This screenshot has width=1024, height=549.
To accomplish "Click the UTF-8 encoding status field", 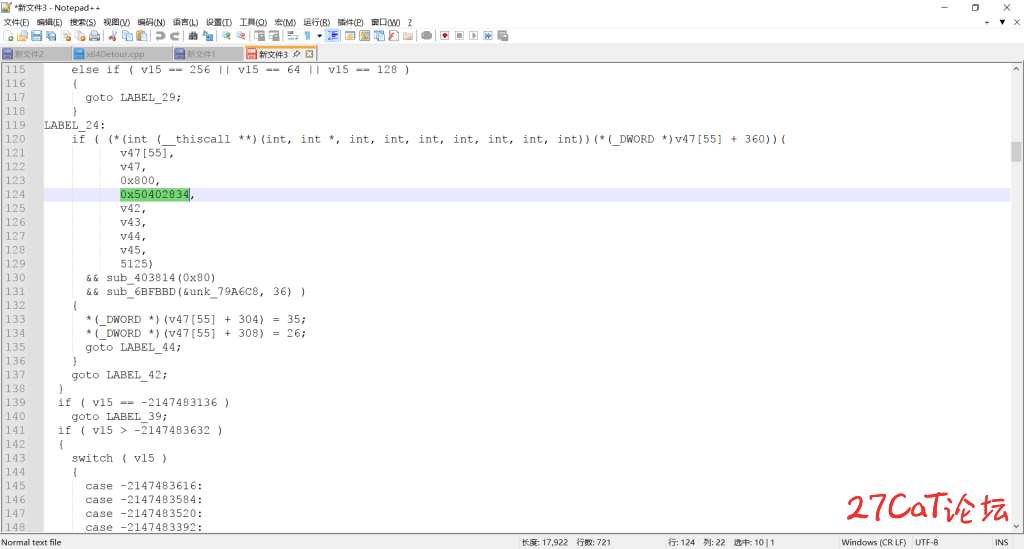I will point(927,542).
